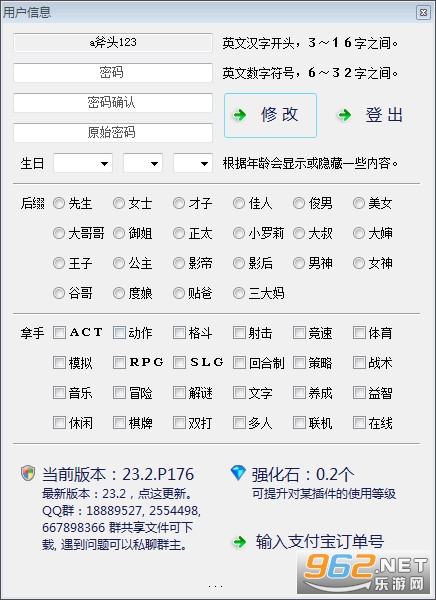Check the 音乐 checkbox
The image size is (436, 600).
click(x=59, y=393)
